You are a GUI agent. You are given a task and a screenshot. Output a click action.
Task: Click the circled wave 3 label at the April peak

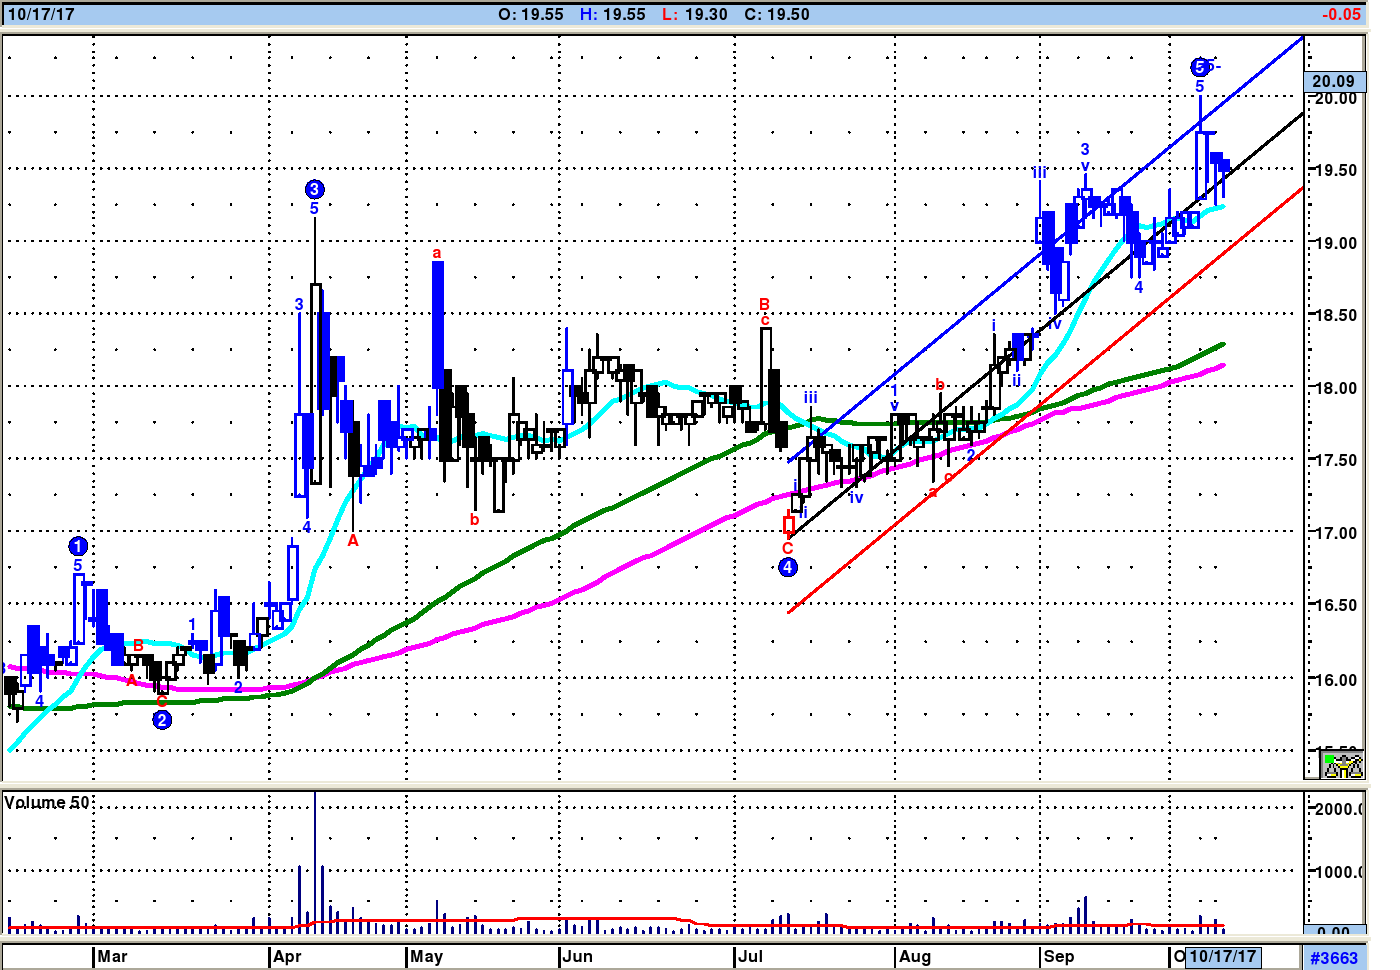[314, 189]
